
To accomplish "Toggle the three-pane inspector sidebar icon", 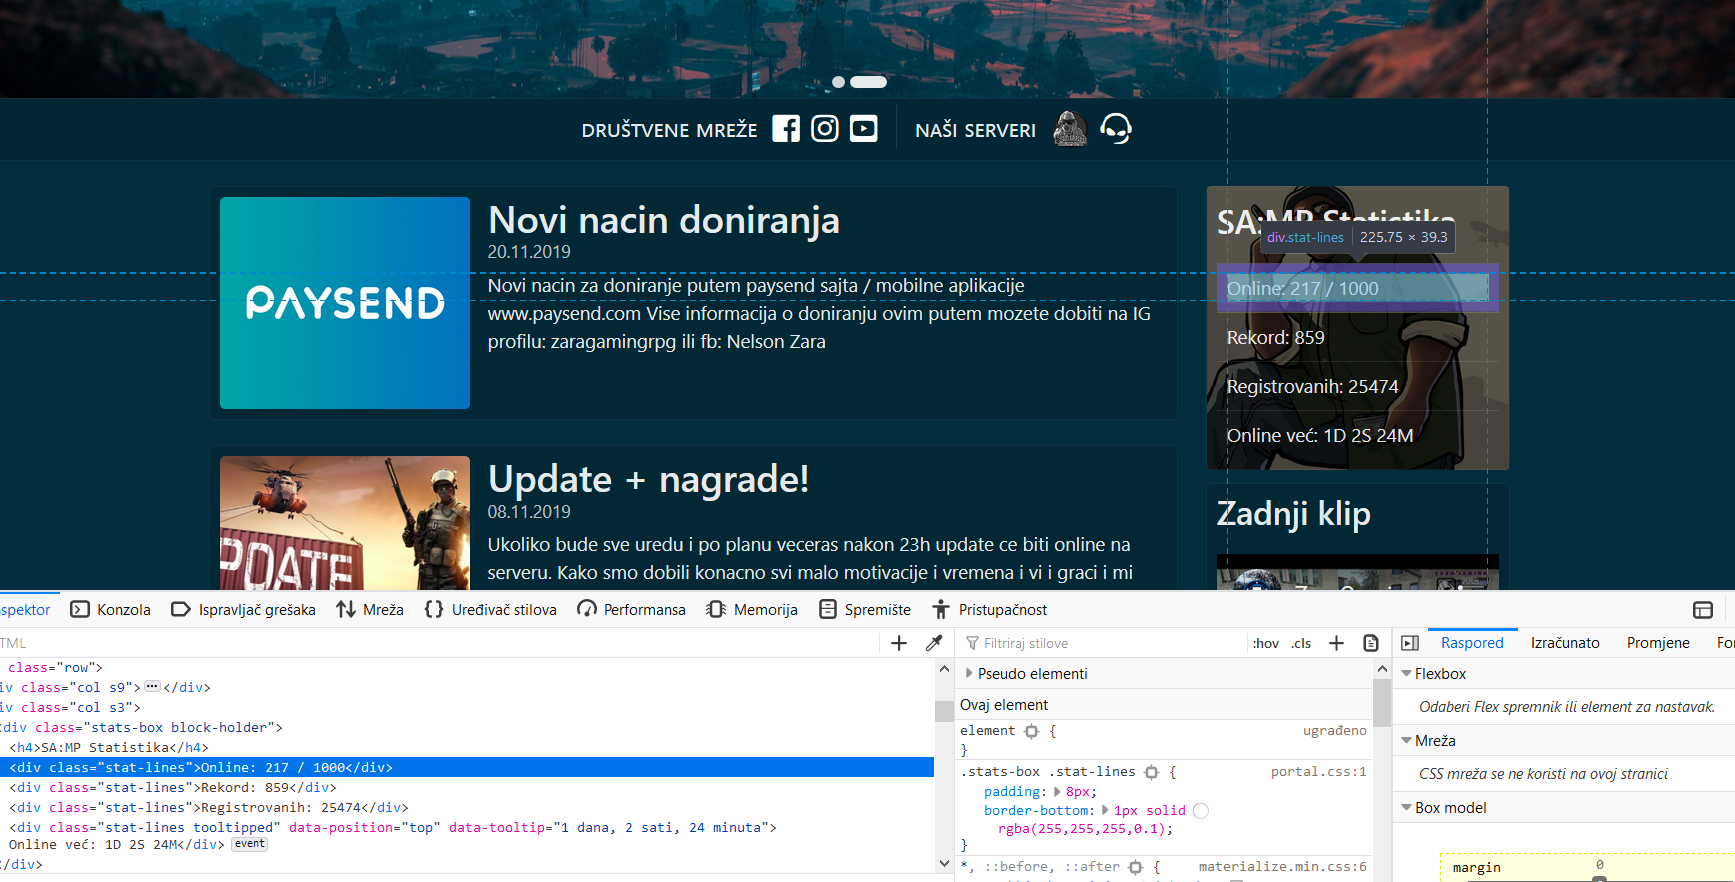I will tap(1410, 643).
